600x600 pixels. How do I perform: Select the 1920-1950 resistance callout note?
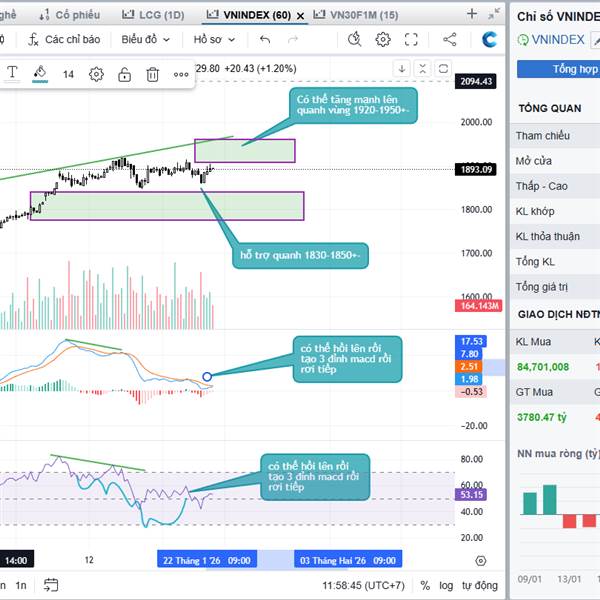pyautogui.click(x=353, y=105)
